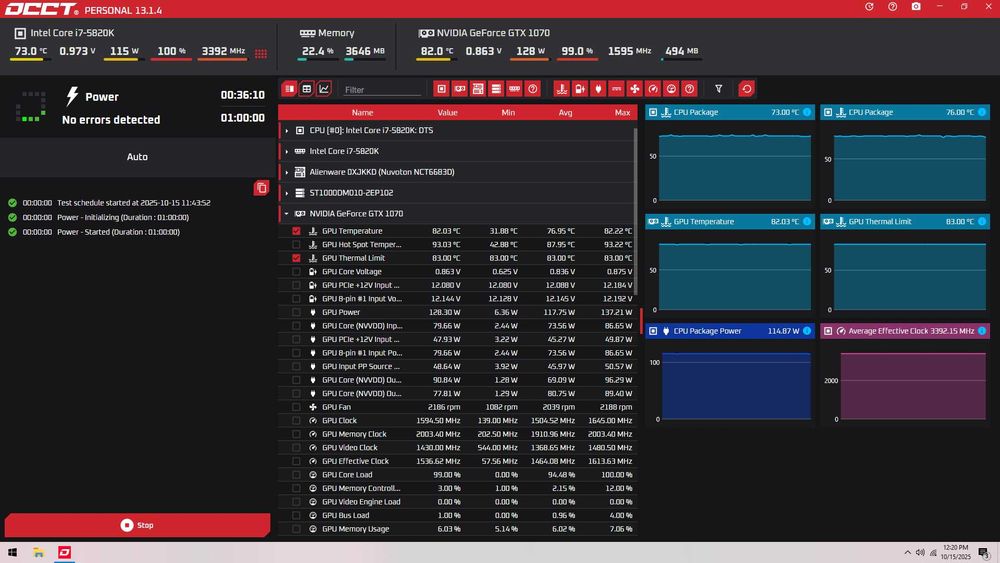Select the GPU Bus Load row
This screenshot has height=563, width=1000.
pos(458,515)
